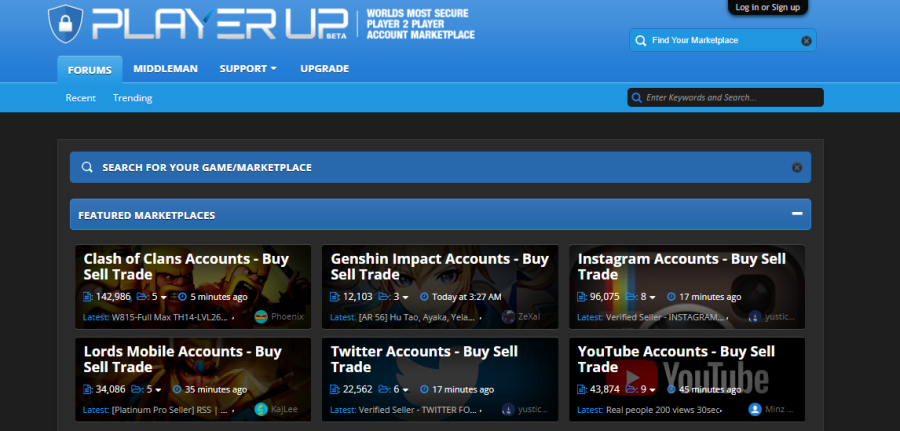The height and width of the screenshot is (431, 900).
Task: Open KajLee avatar on Lords Mobile card
Action: pos(261,410)
